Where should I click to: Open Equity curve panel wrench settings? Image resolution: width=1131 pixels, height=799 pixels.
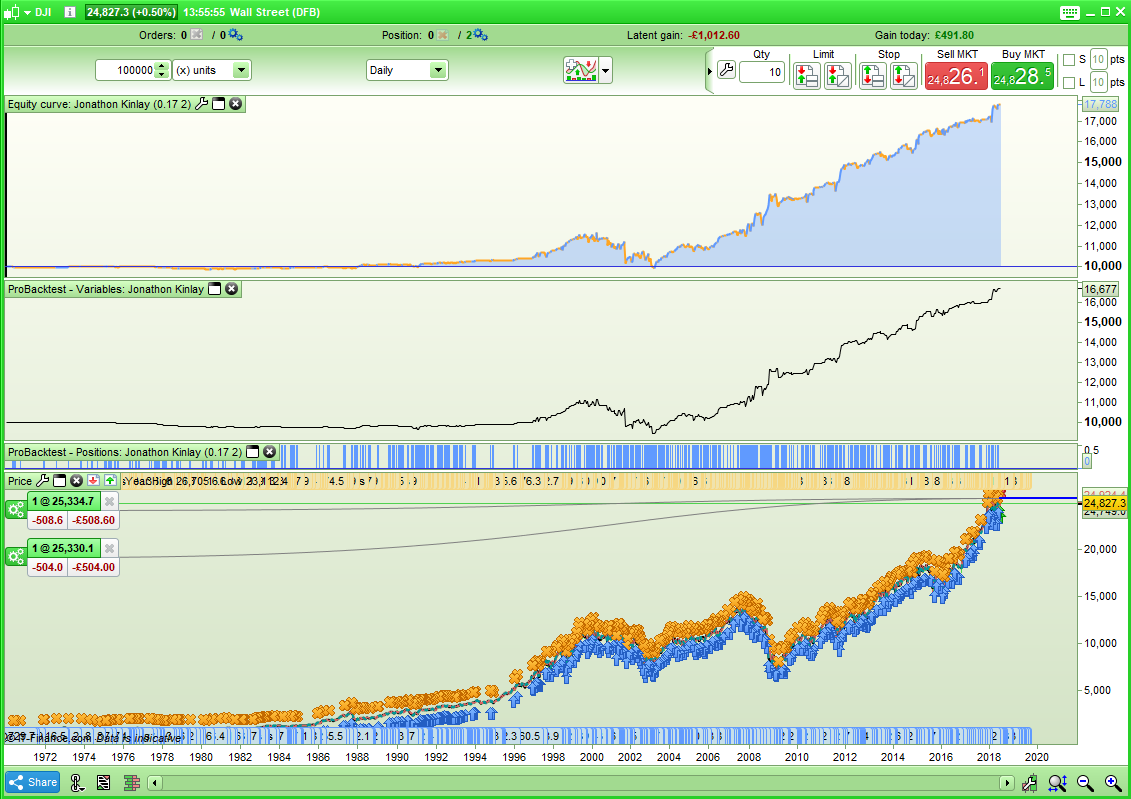[201, 104]
